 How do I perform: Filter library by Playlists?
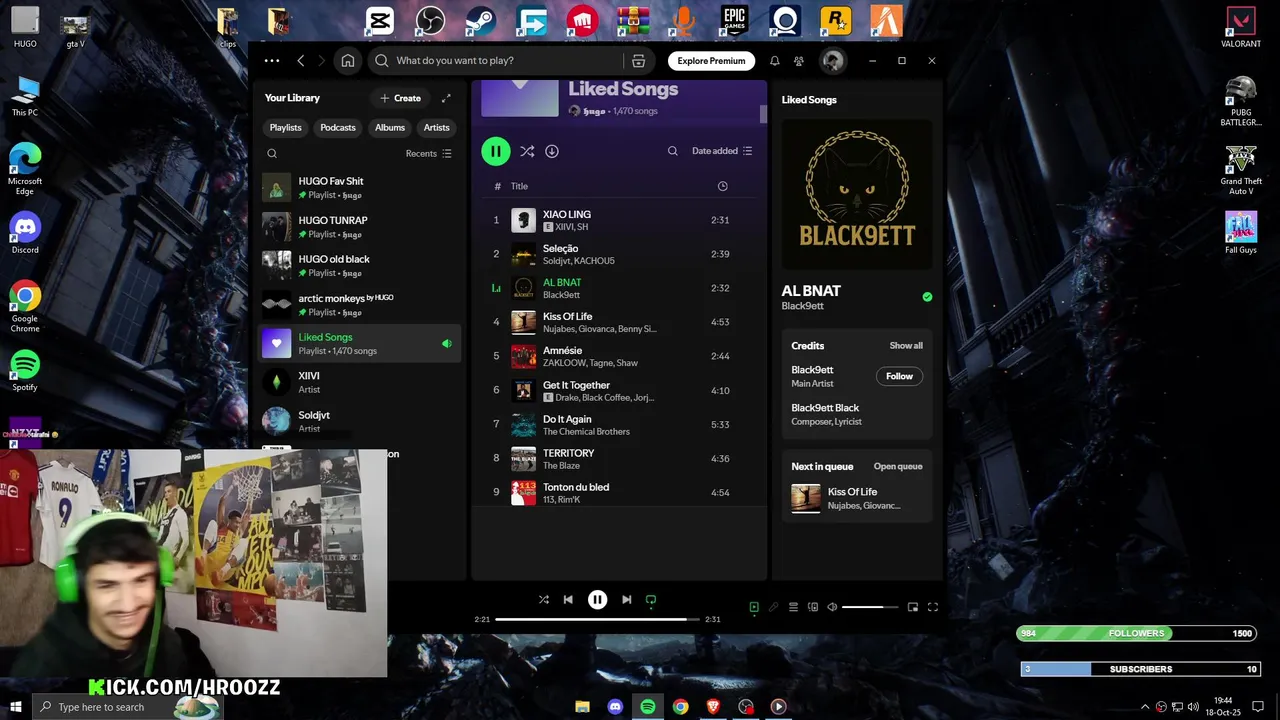pos(285,128)
